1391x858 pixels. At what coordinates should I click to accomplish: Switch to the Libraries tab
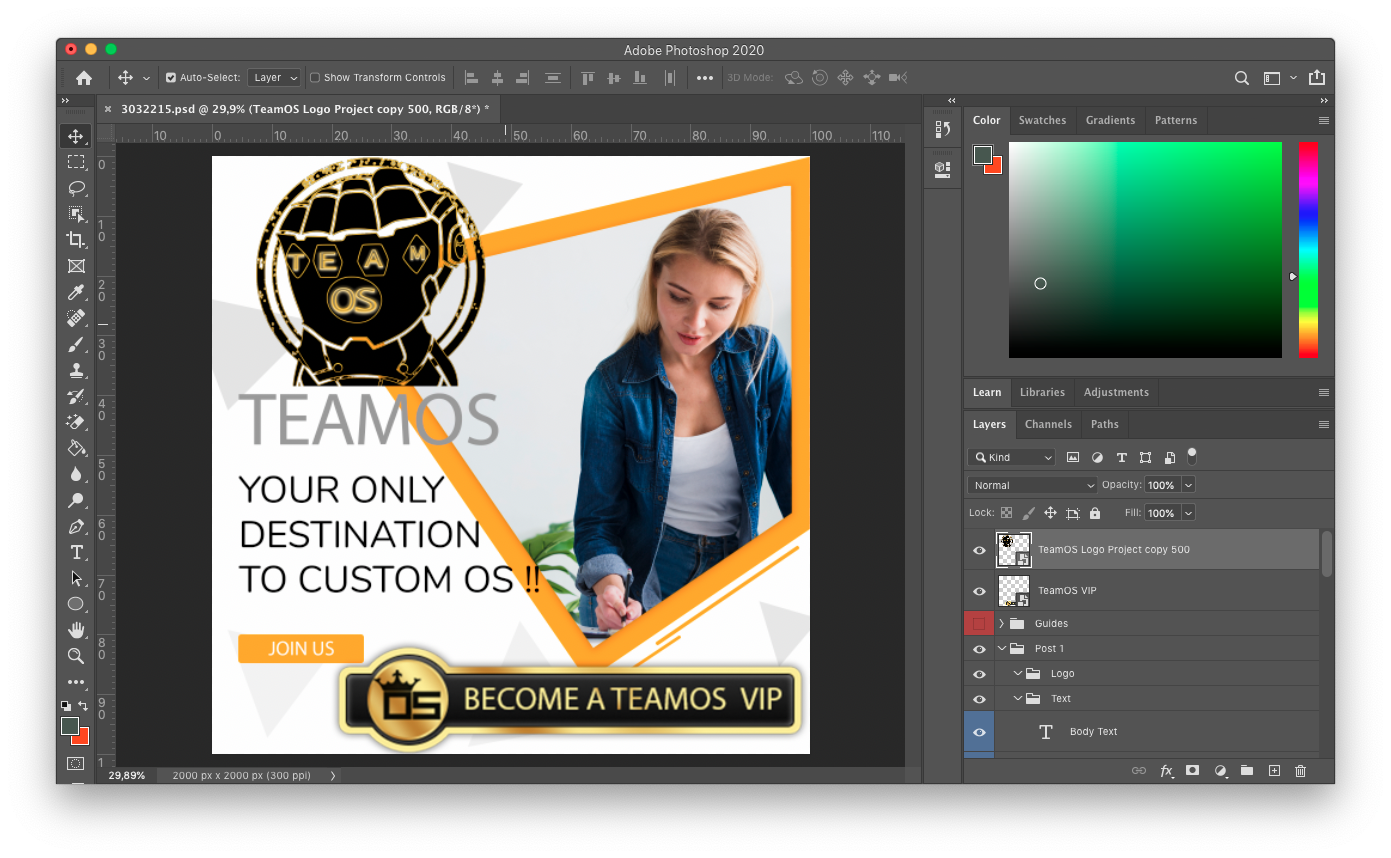1042,392
